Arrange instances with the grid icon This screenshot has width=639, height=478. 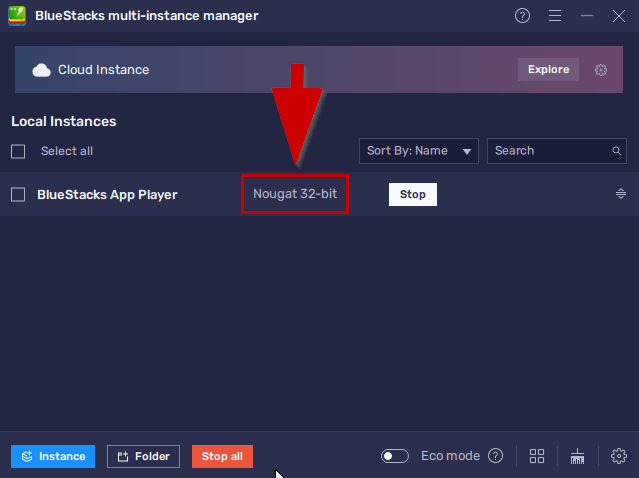[537, 456]
